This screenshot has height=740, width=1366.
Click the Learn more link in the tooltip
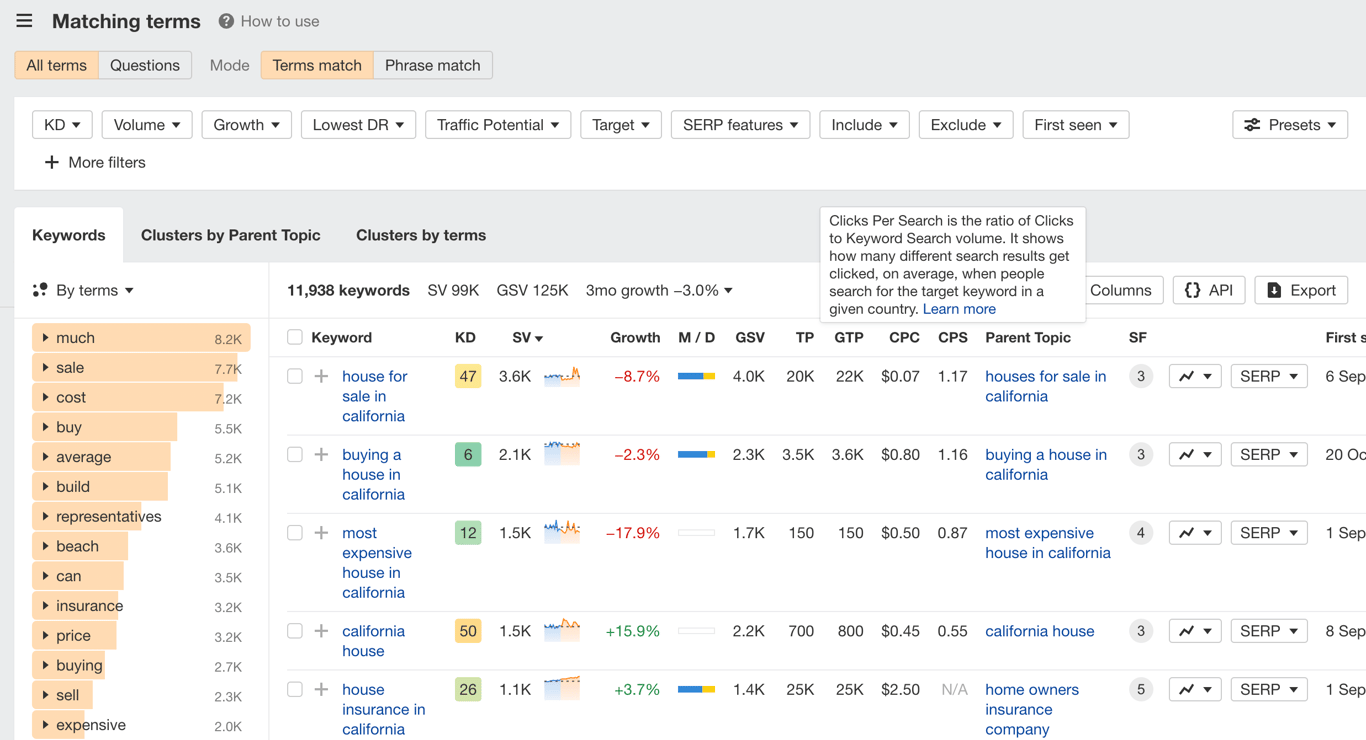(958, 309)
